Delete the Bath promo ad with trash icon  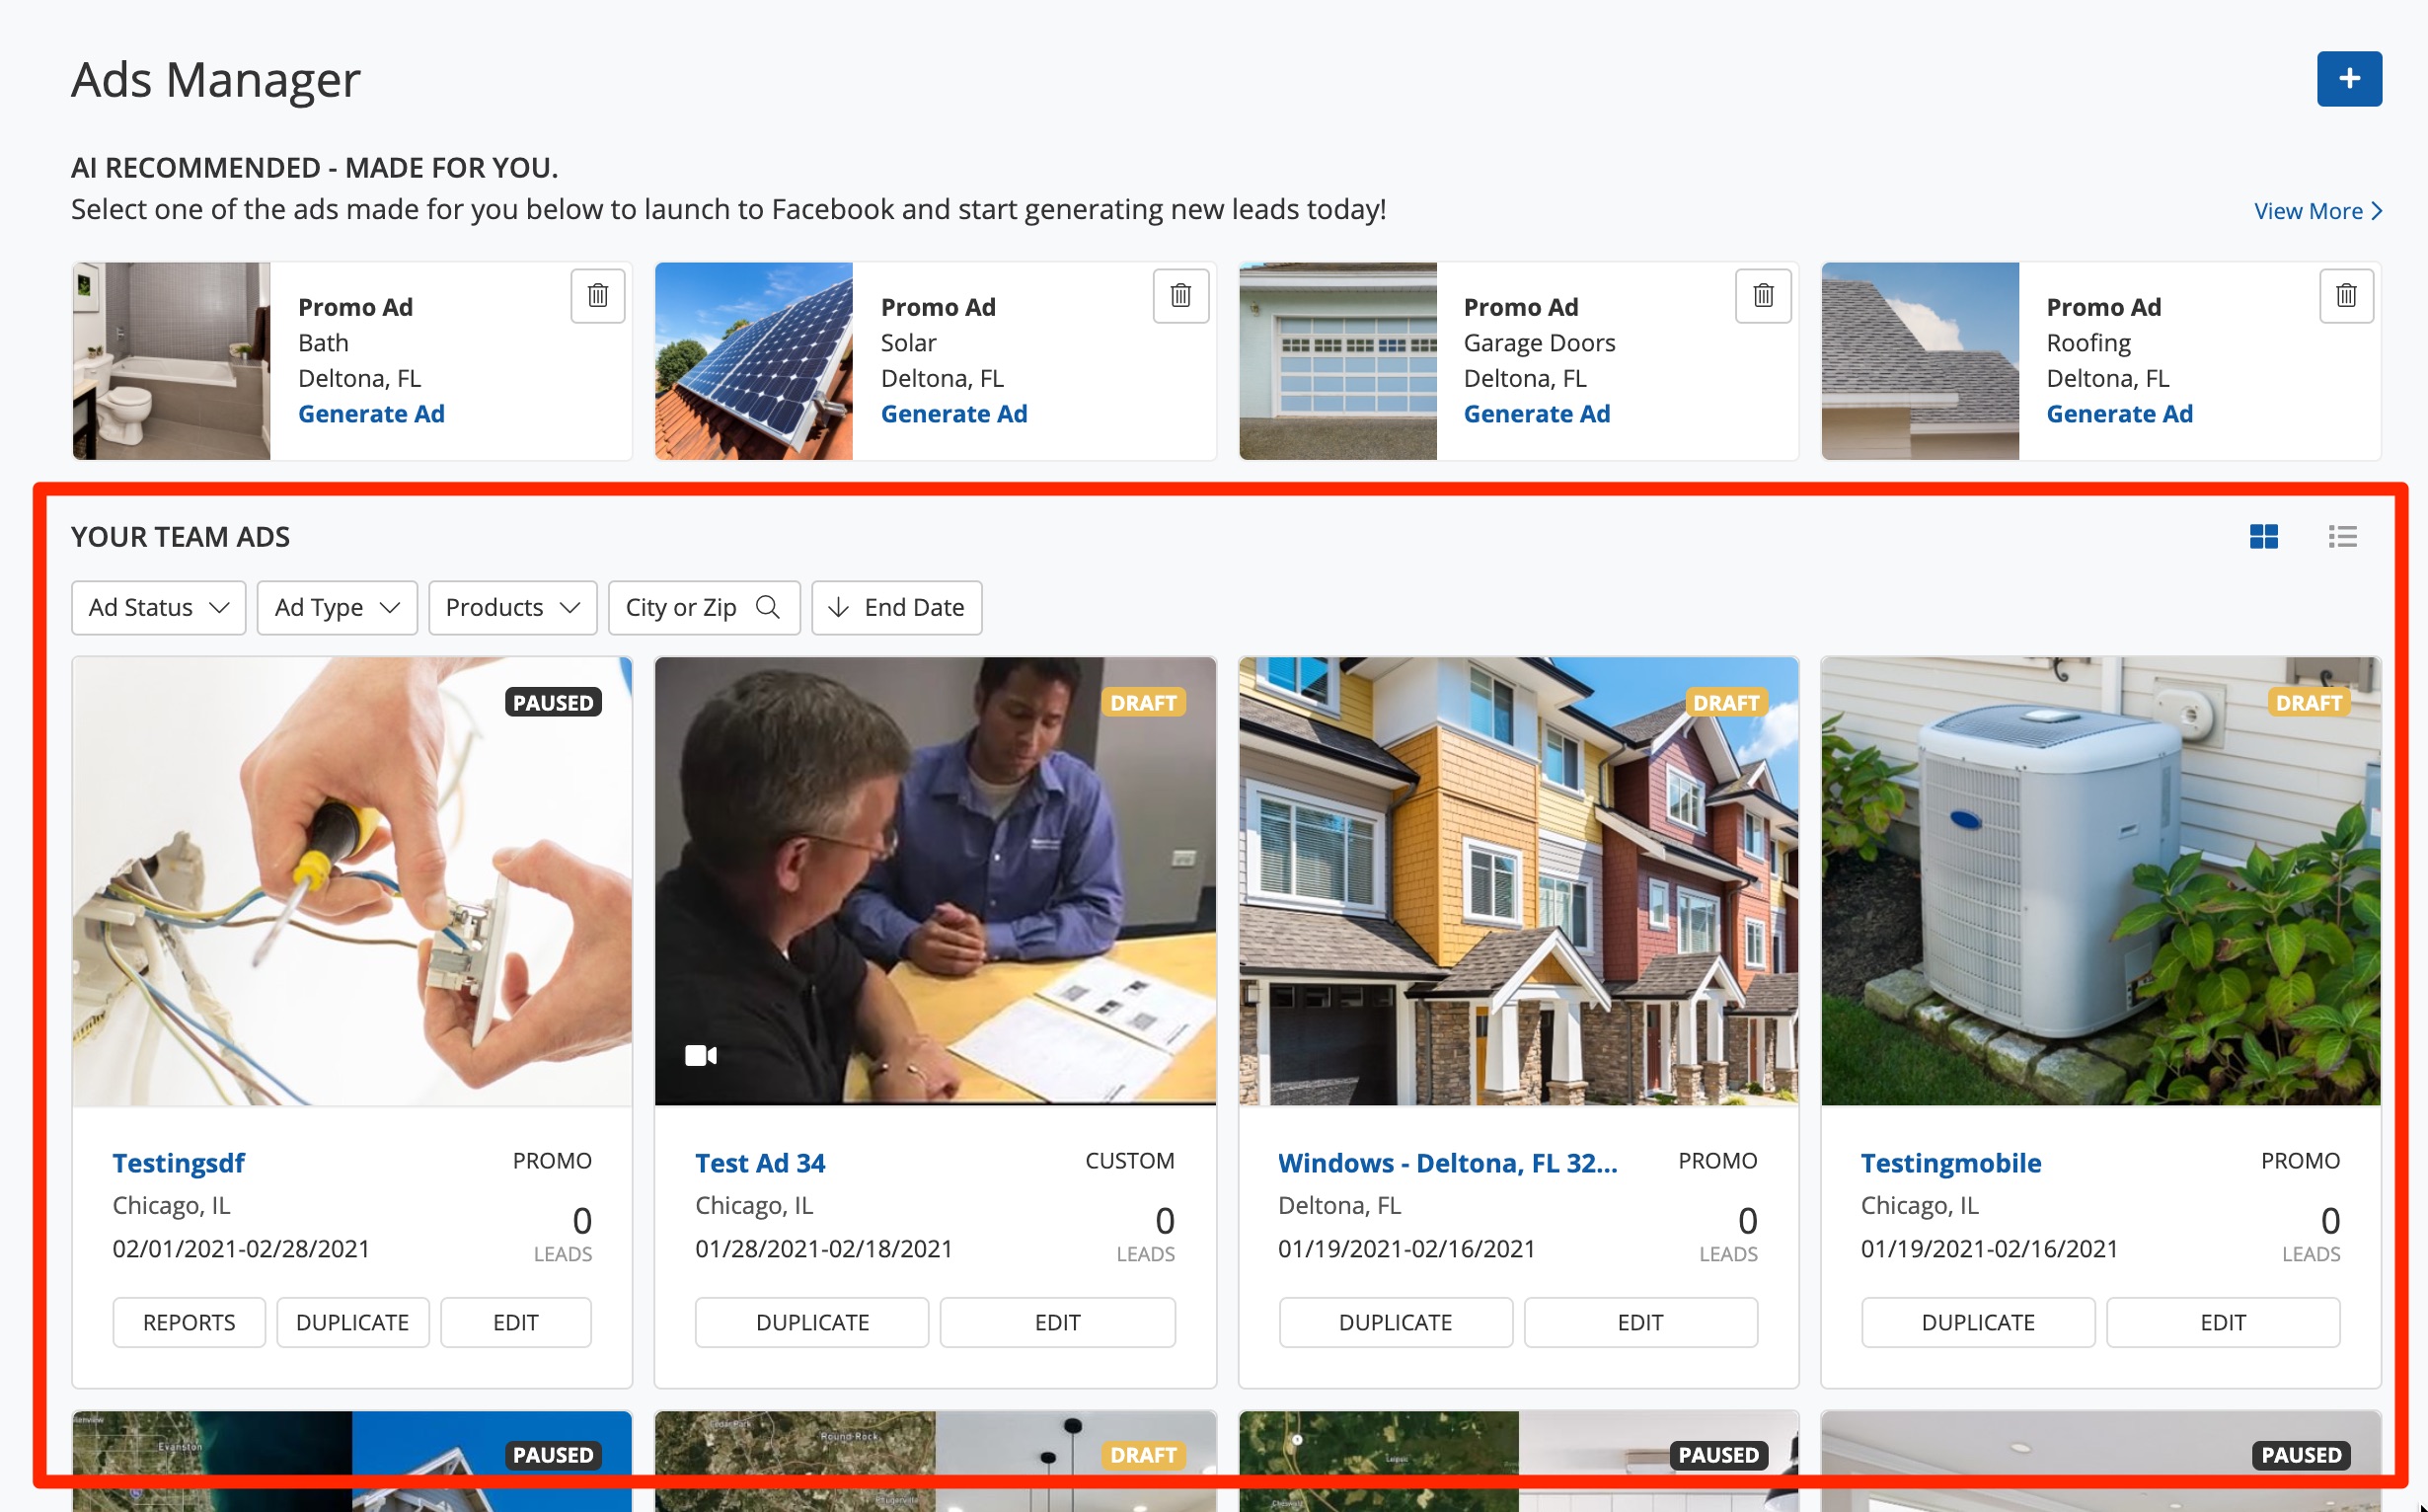point(597,295)
